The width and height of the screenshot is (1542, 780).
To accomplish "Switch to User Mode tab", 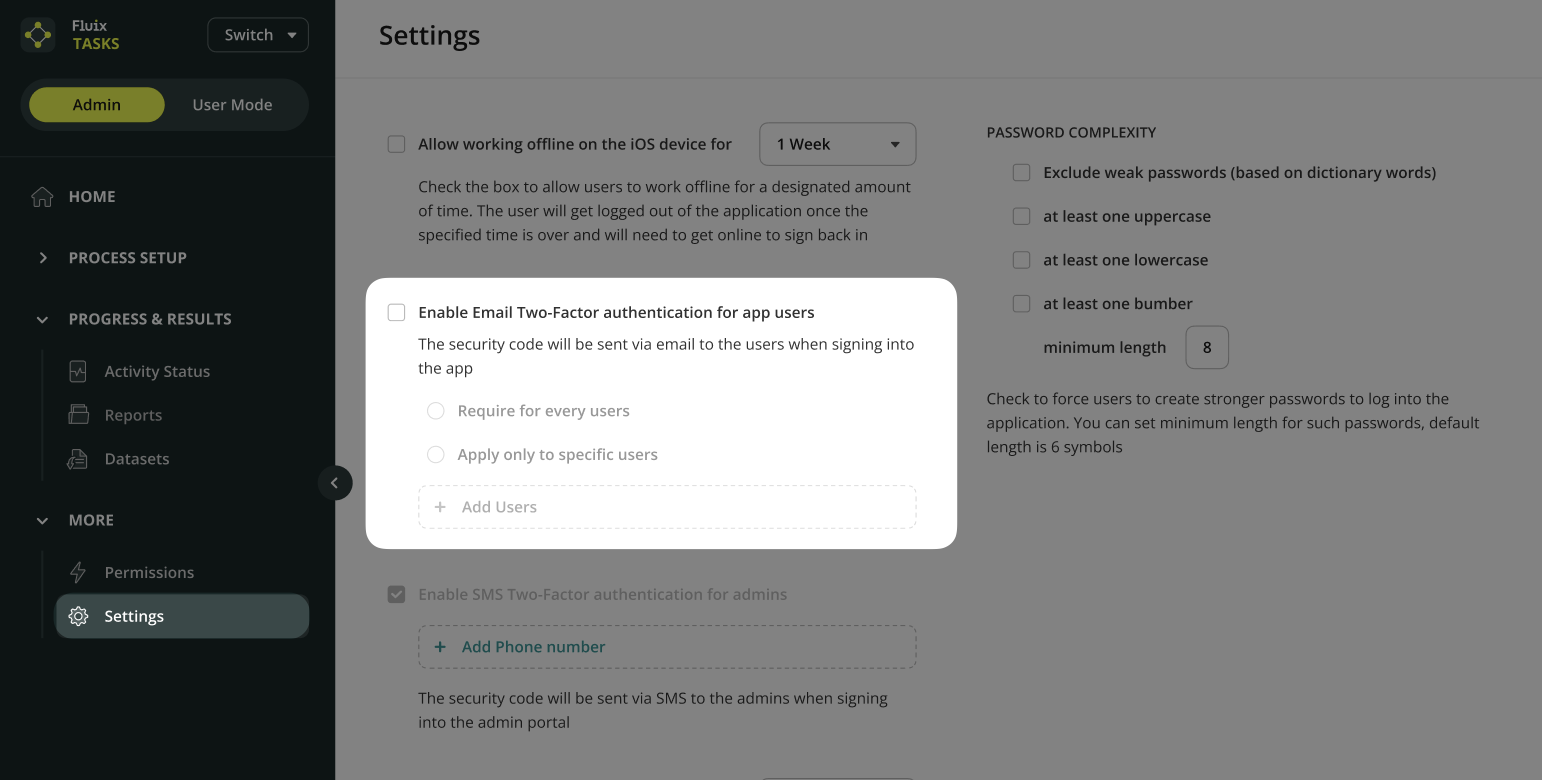I will (232, 105).
